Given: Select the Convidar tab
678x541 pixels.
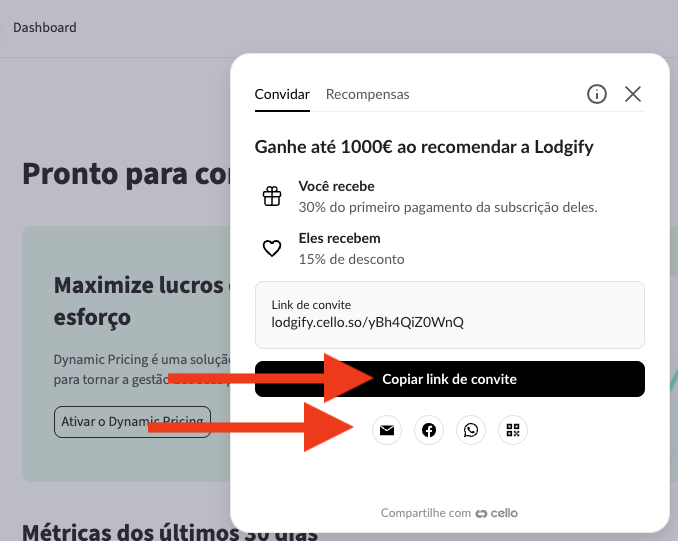Looking at the screenshot, I should [x=282, y=94].
